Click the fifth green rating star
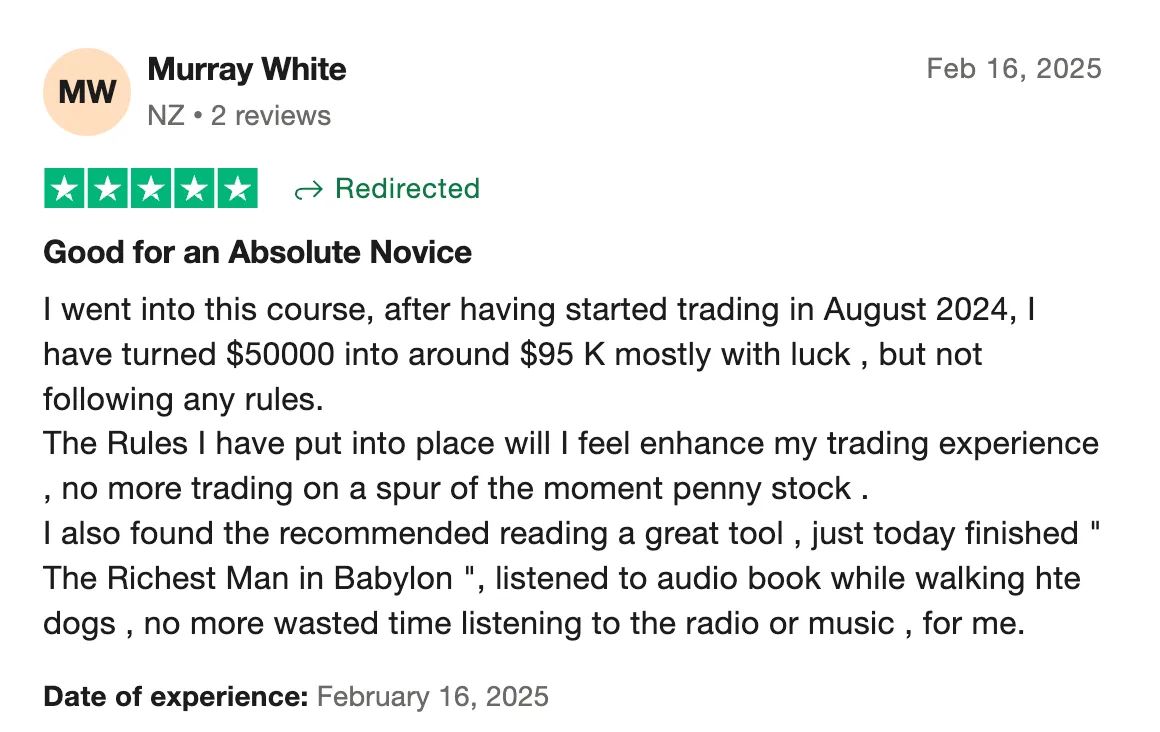Image resolution: width=1160 pixels, height=732 pixels. [x=237, y=189]
